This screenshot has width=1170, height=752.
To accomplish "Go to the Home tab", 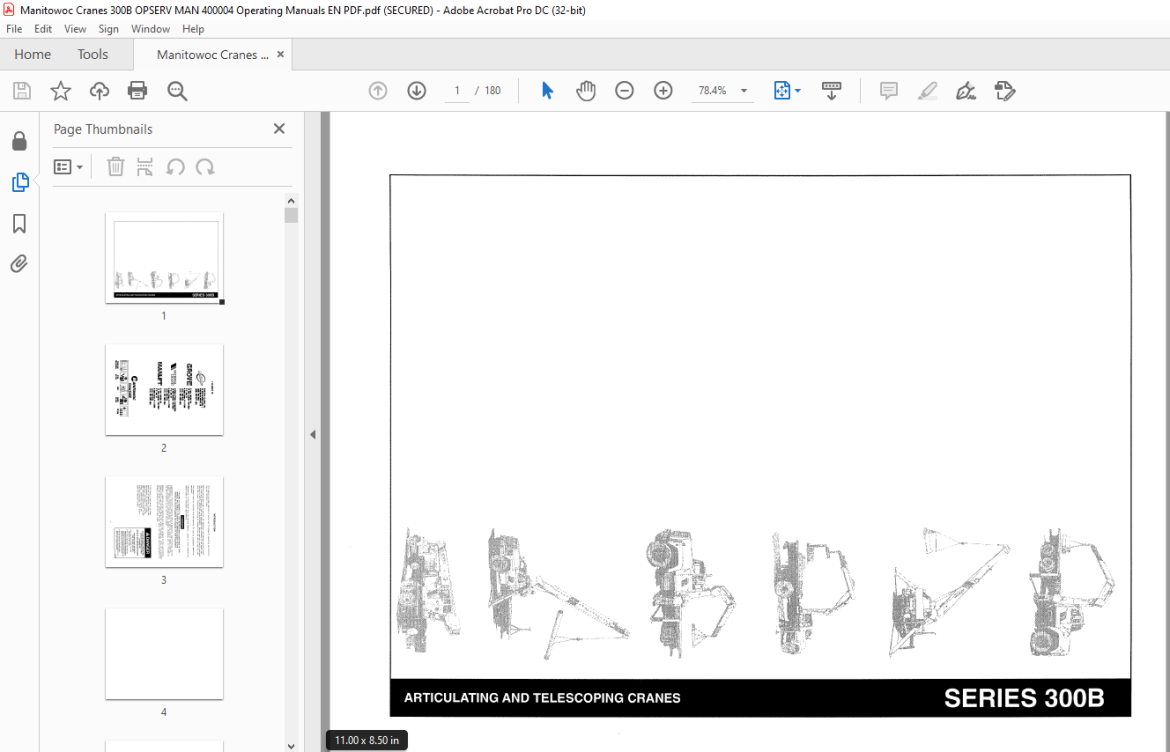I will click(32, 54).
